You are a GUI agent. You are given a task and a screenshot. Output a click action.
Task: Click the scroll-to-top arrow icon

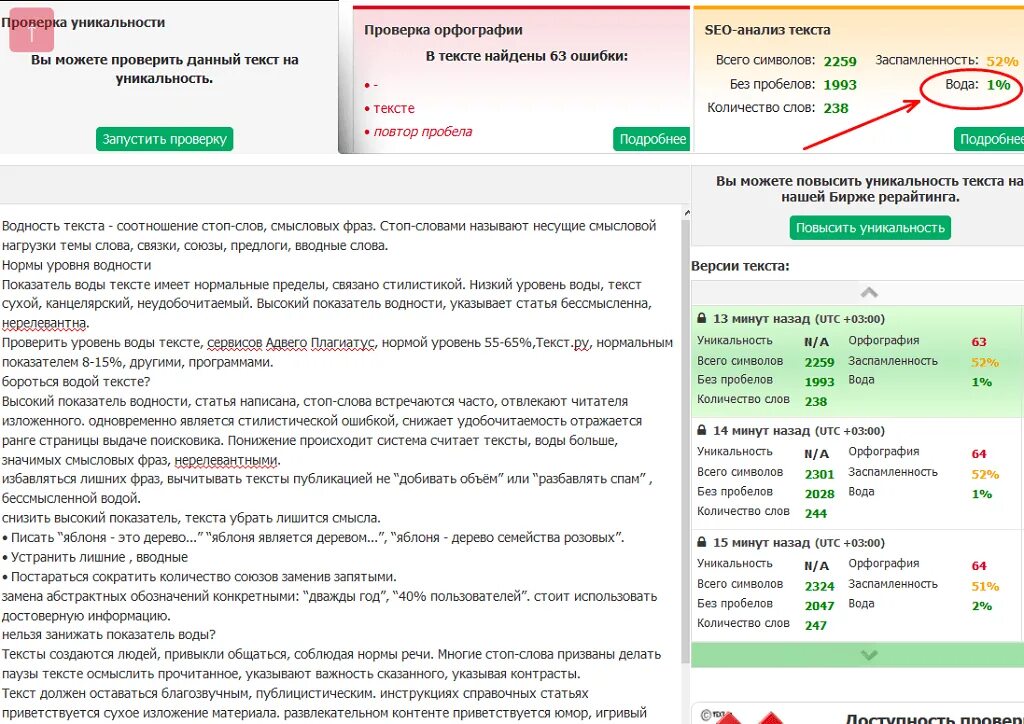pyautogui.click(x=31, y=31)
